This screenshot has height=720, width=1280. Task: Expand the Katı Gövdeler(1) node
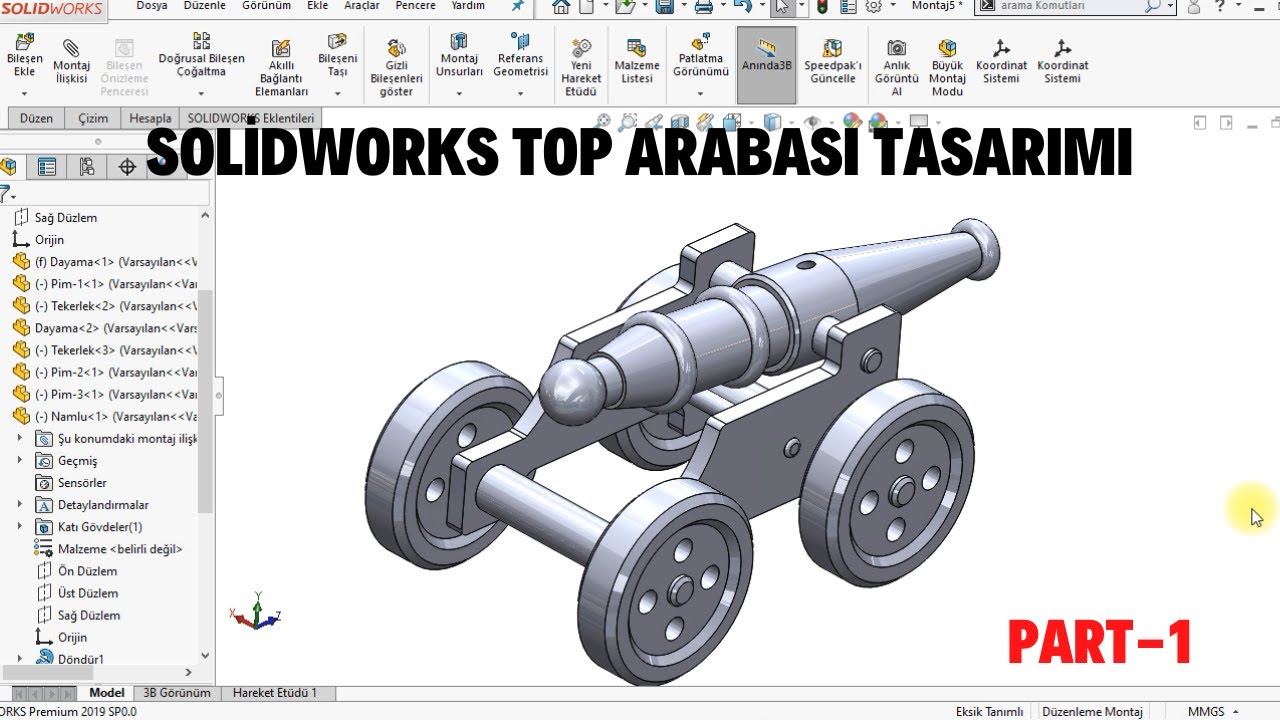pyautogui.click(x=19, y=526)
